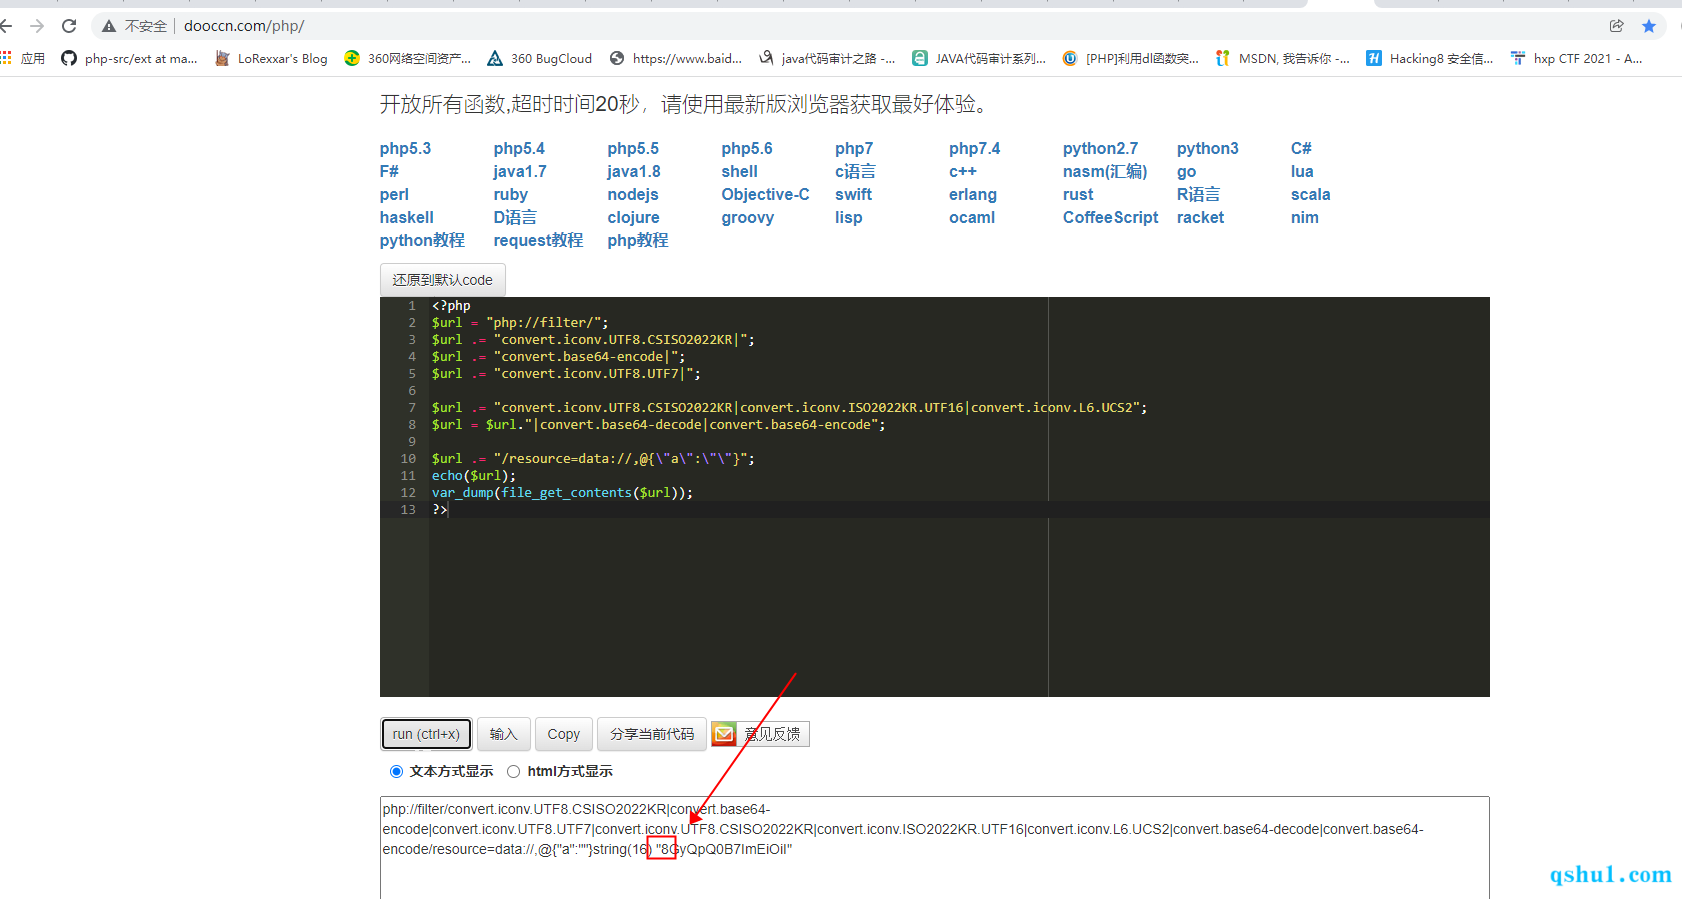The width and height of the screenshot is (1682, 899).
Task: Open MSDN 我告诉你 bookmark
Action: (1283, 58)
